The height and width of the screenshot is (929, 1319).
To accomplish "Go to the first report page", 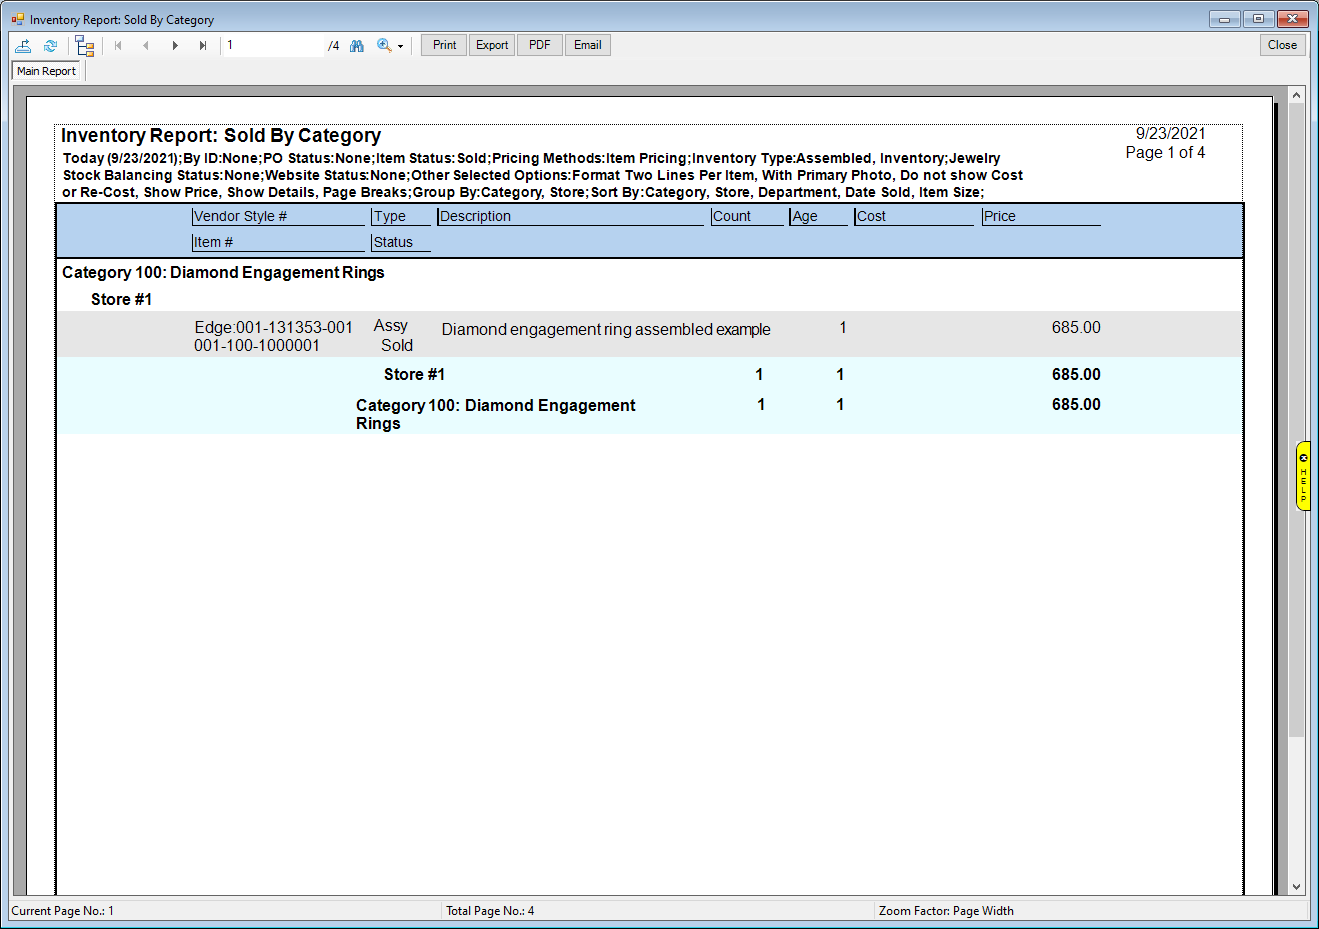I will tap(118, 45).
